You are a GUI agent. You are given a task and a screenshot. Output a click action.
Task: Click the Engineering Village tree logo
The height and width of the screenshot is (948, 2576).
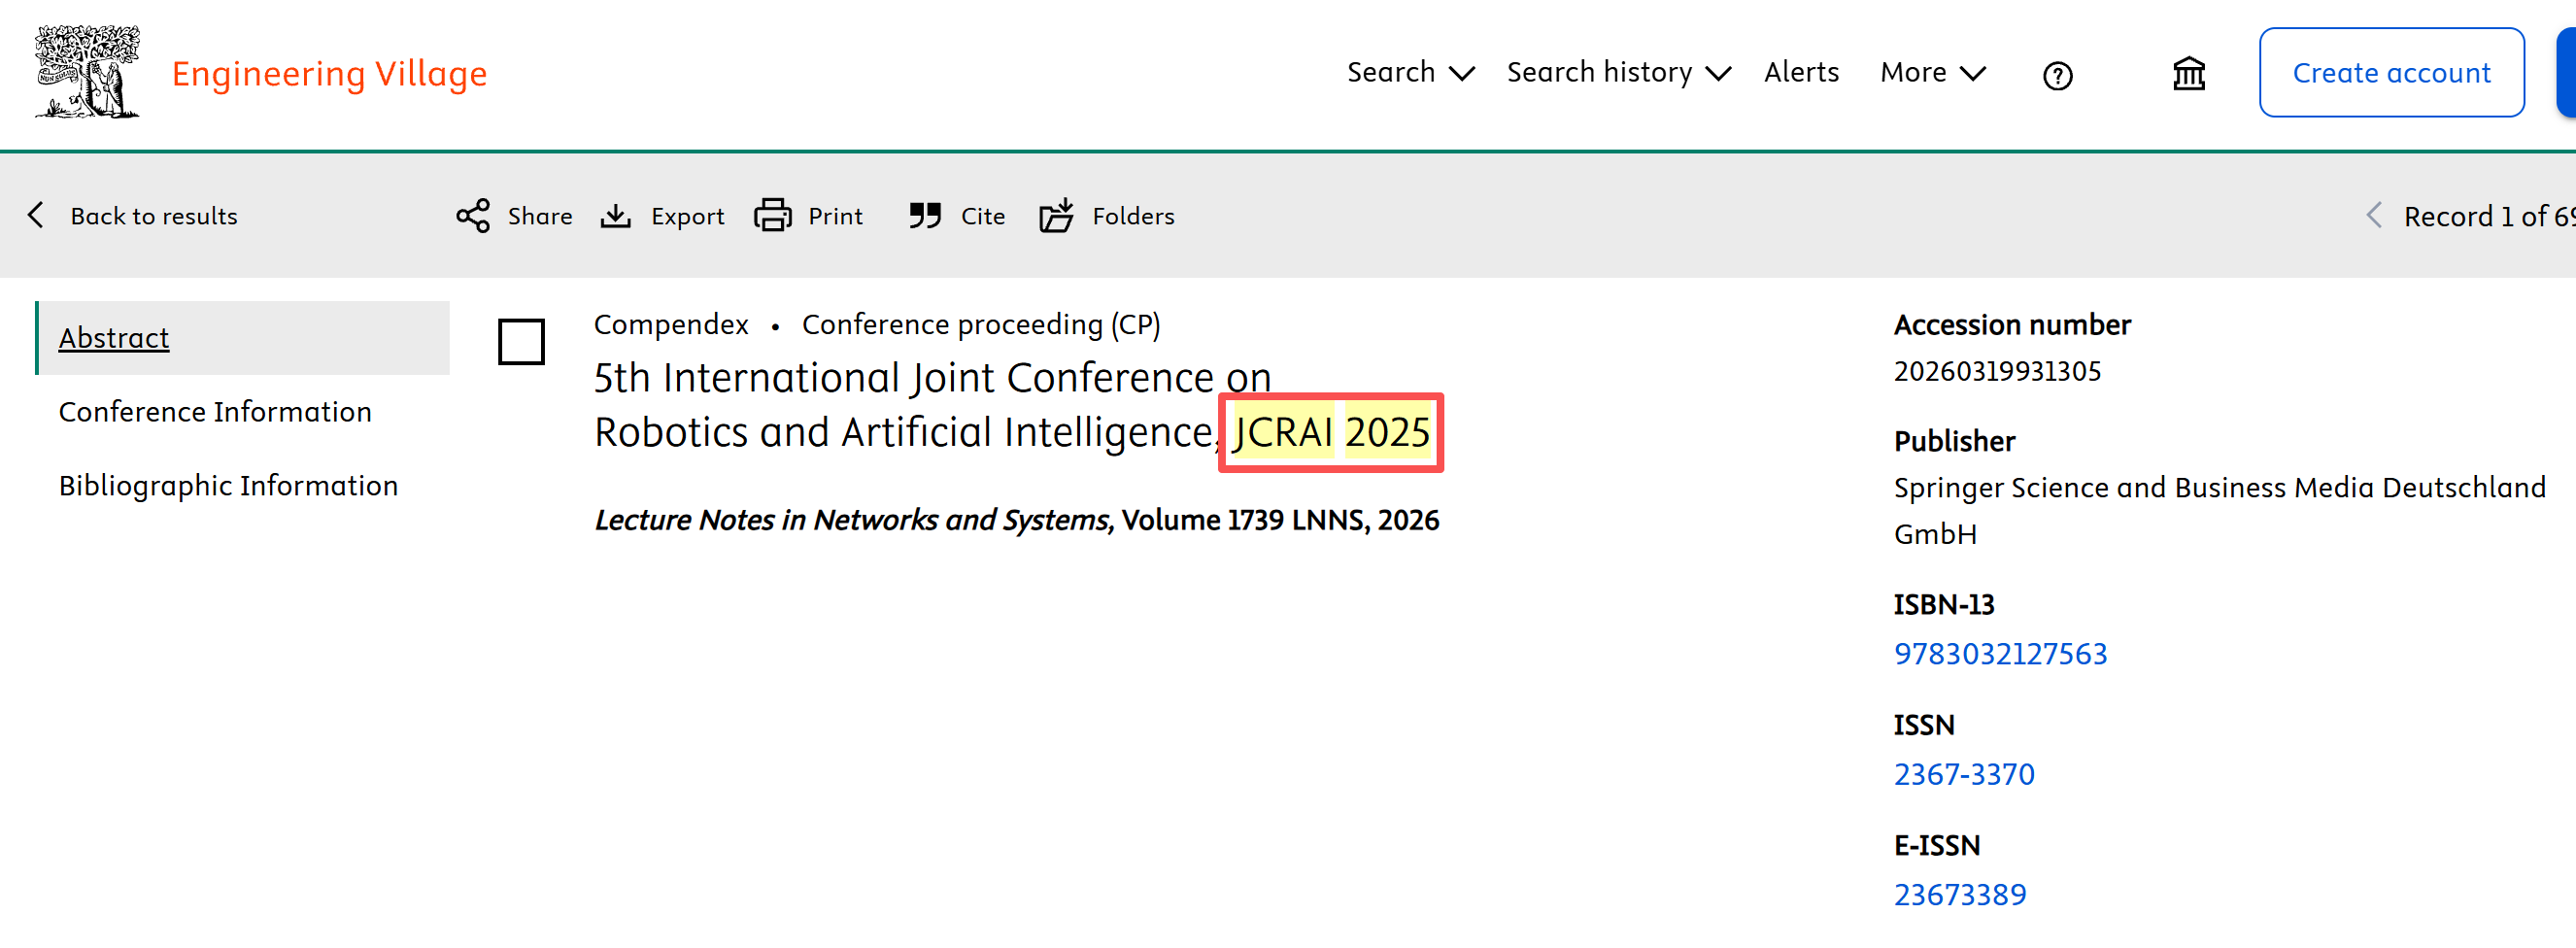(87, 72)
